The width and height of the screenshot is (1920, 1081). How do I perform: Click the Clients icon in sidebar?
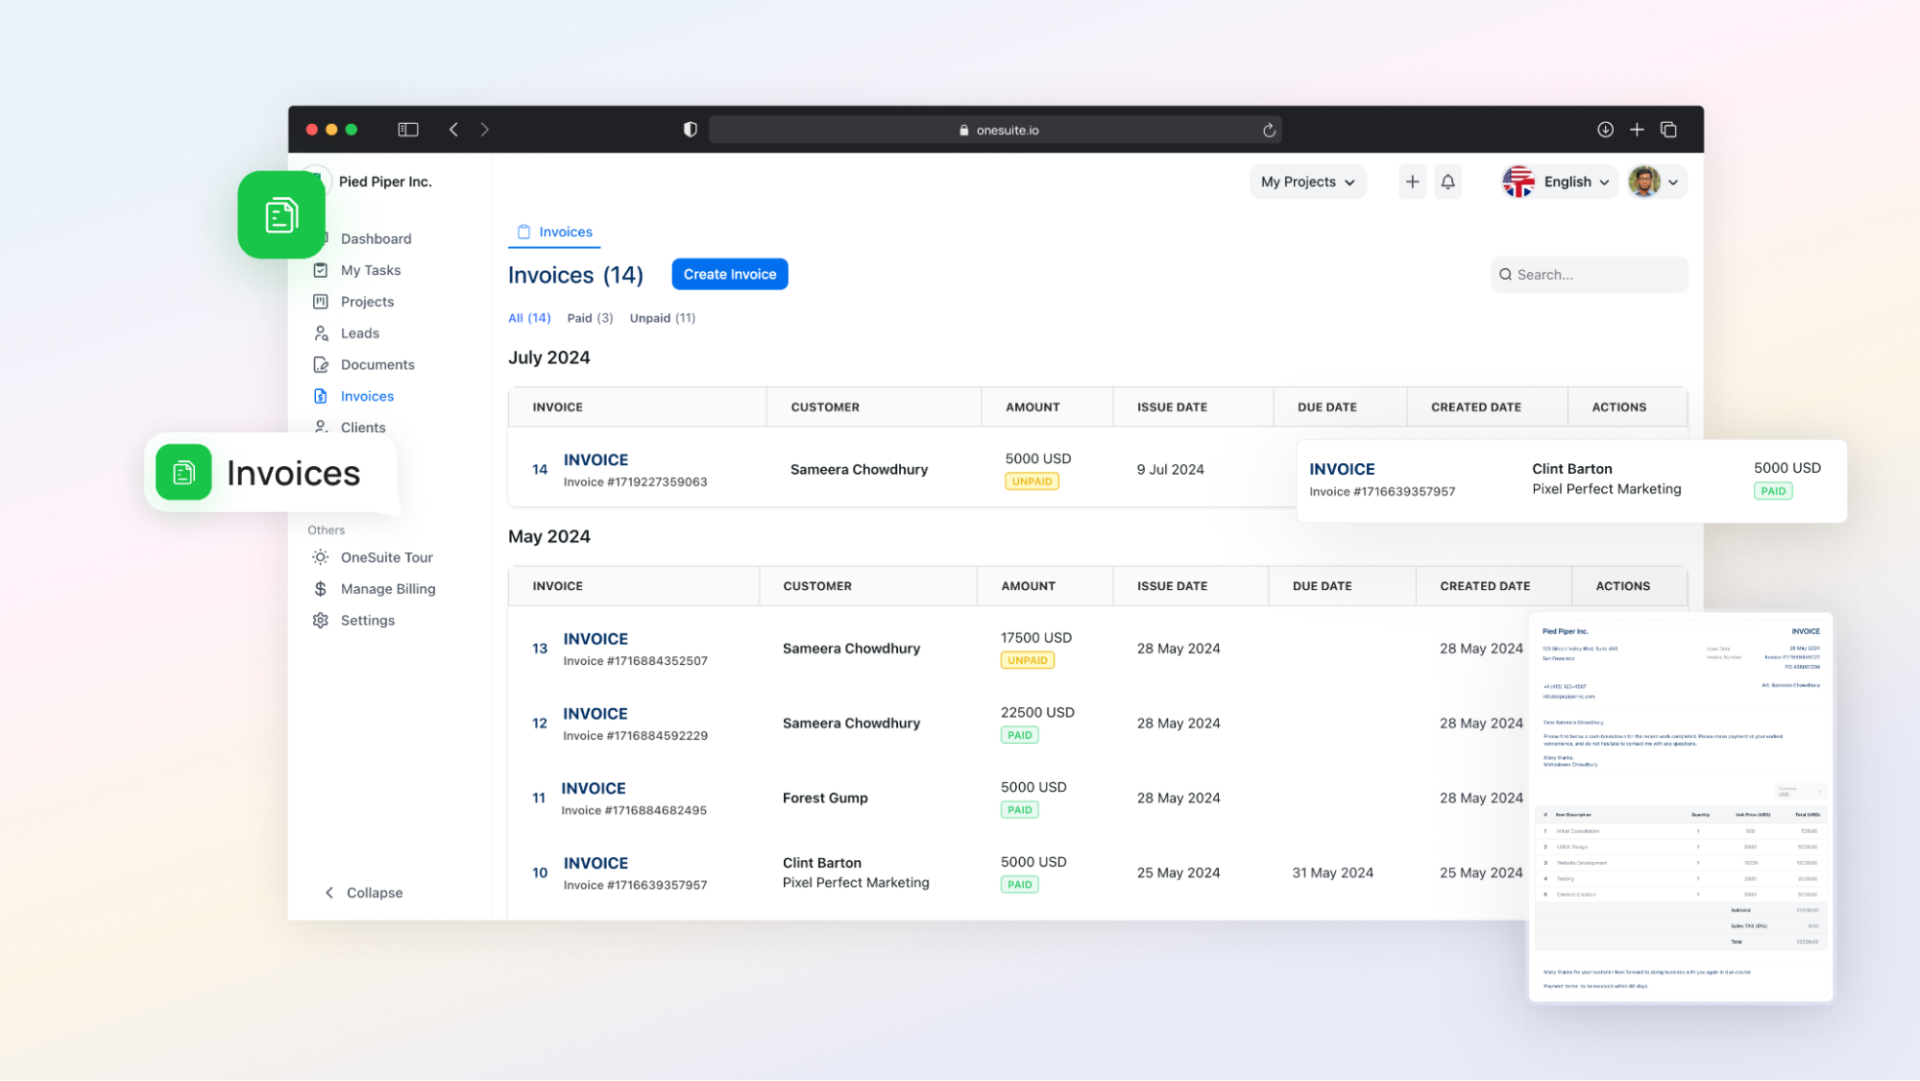click(320, 427)
